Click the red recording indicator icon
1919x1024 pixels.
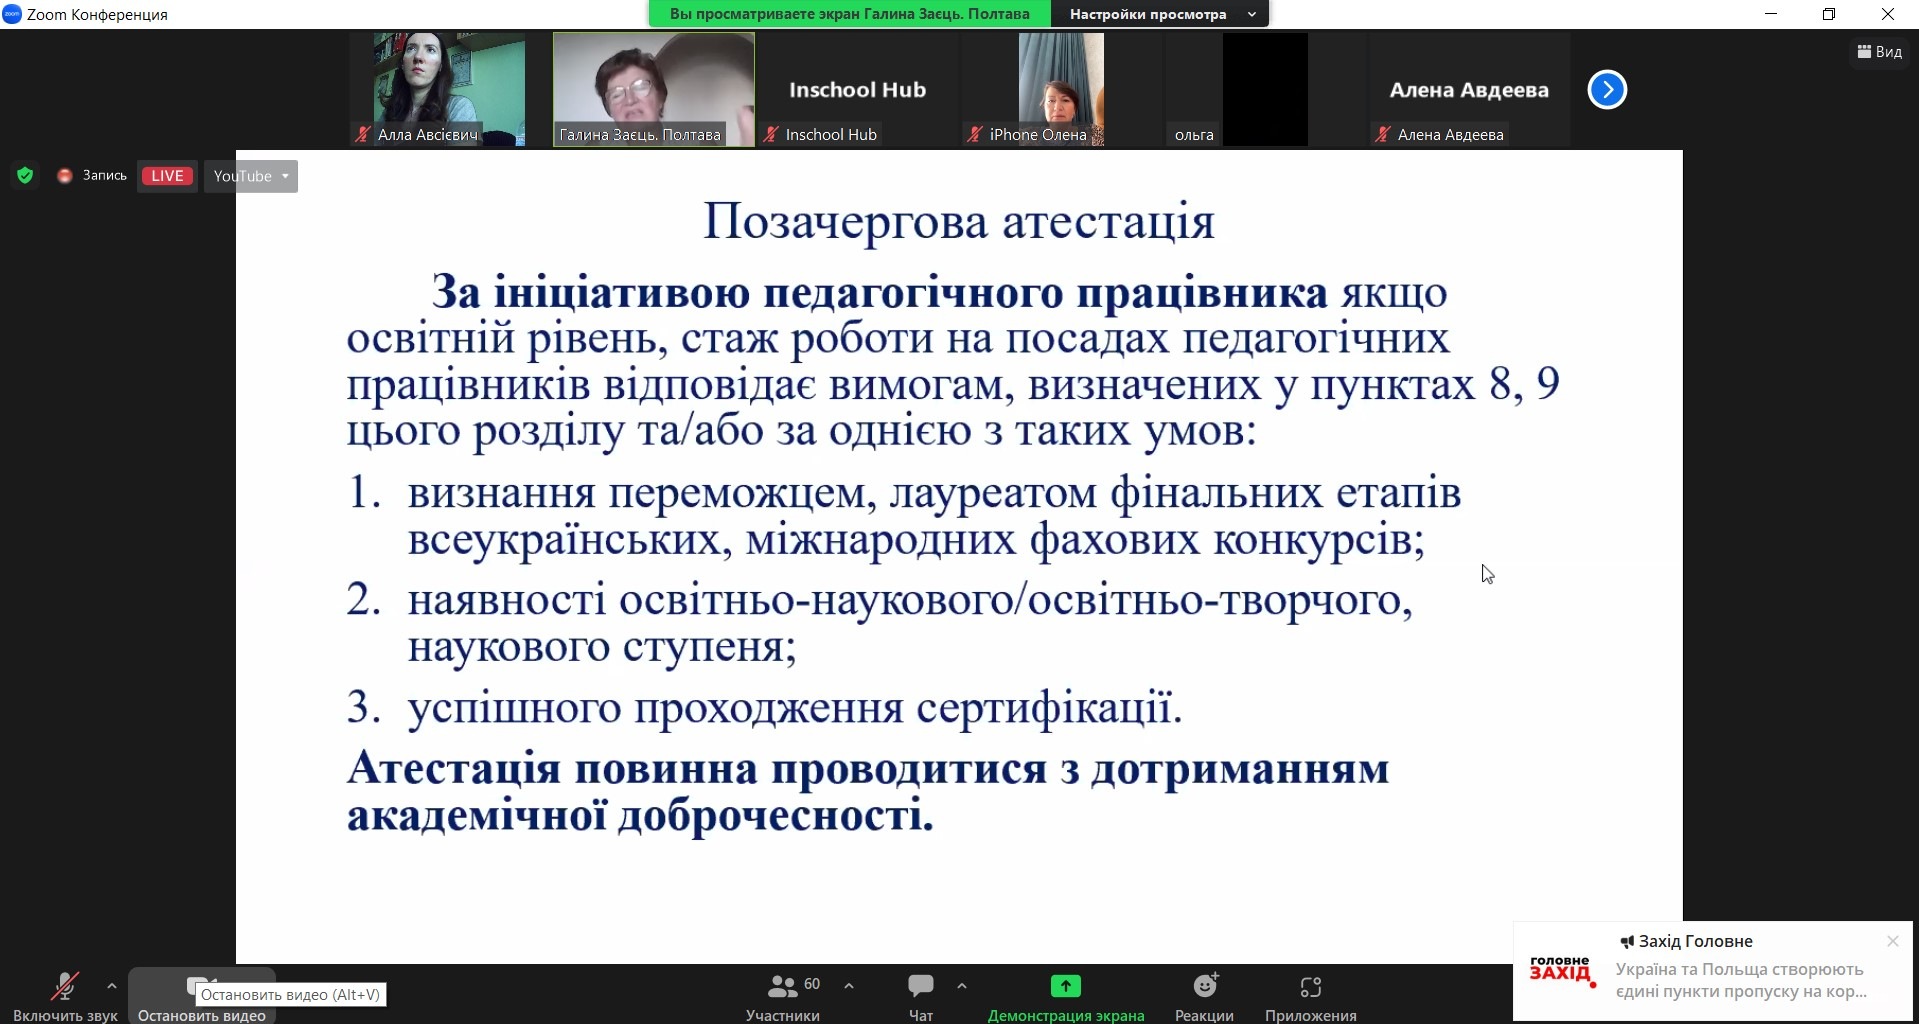pyautogui.click(x=65, y=176)
